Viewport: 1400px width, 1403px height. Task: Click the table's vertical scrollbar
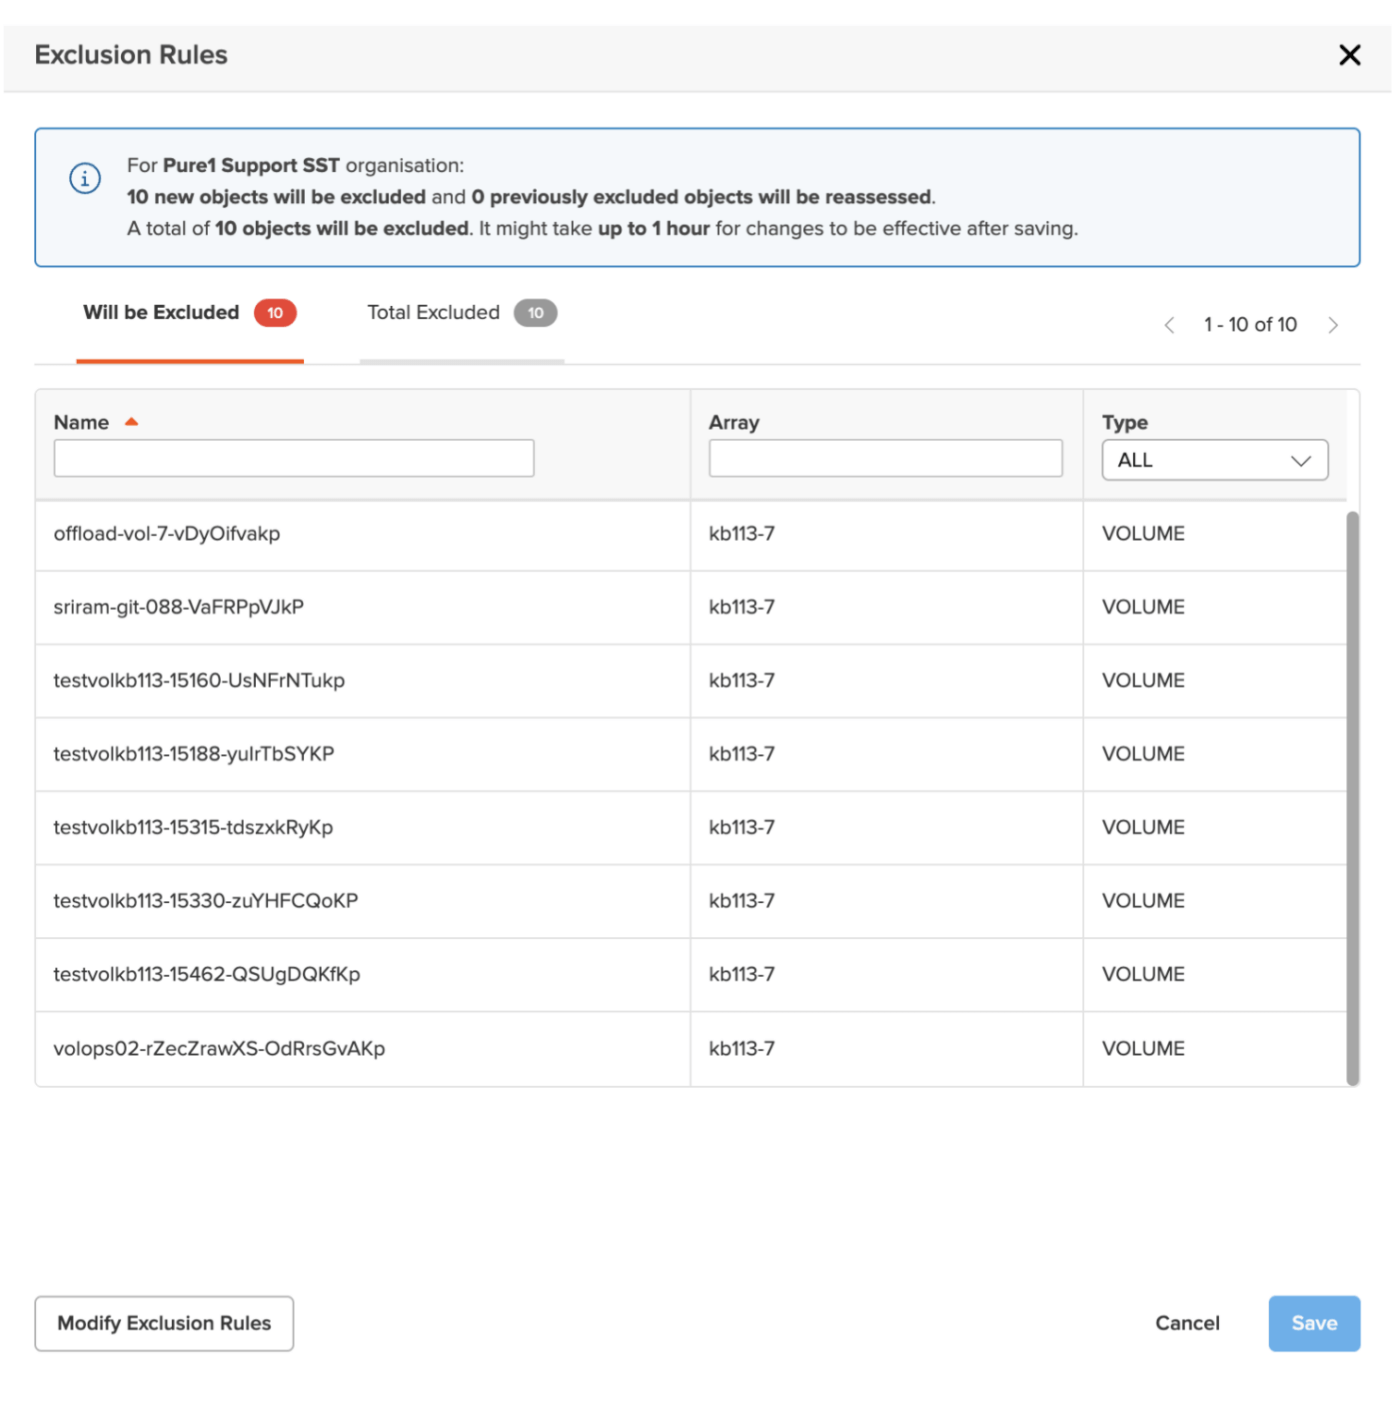tap(1353, 798)
